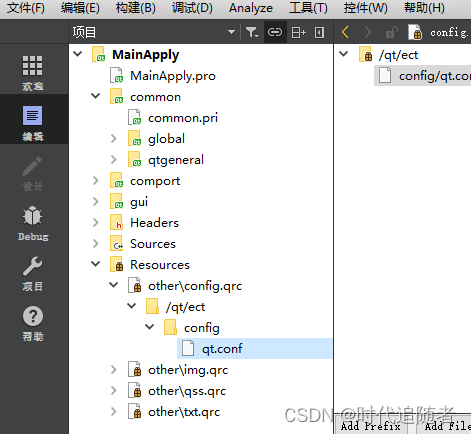
Task: Toggle the file lock icon
Action: (392, 32)
